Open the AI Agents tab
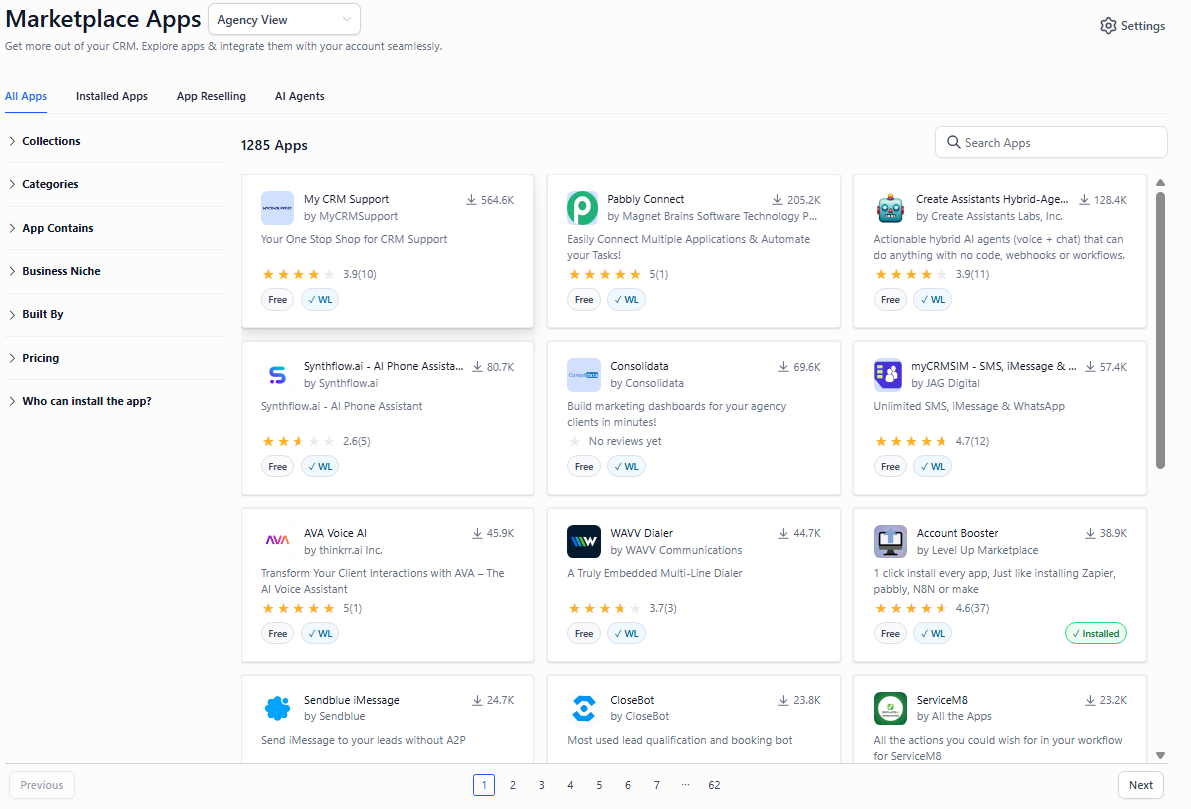 [299, 96]
